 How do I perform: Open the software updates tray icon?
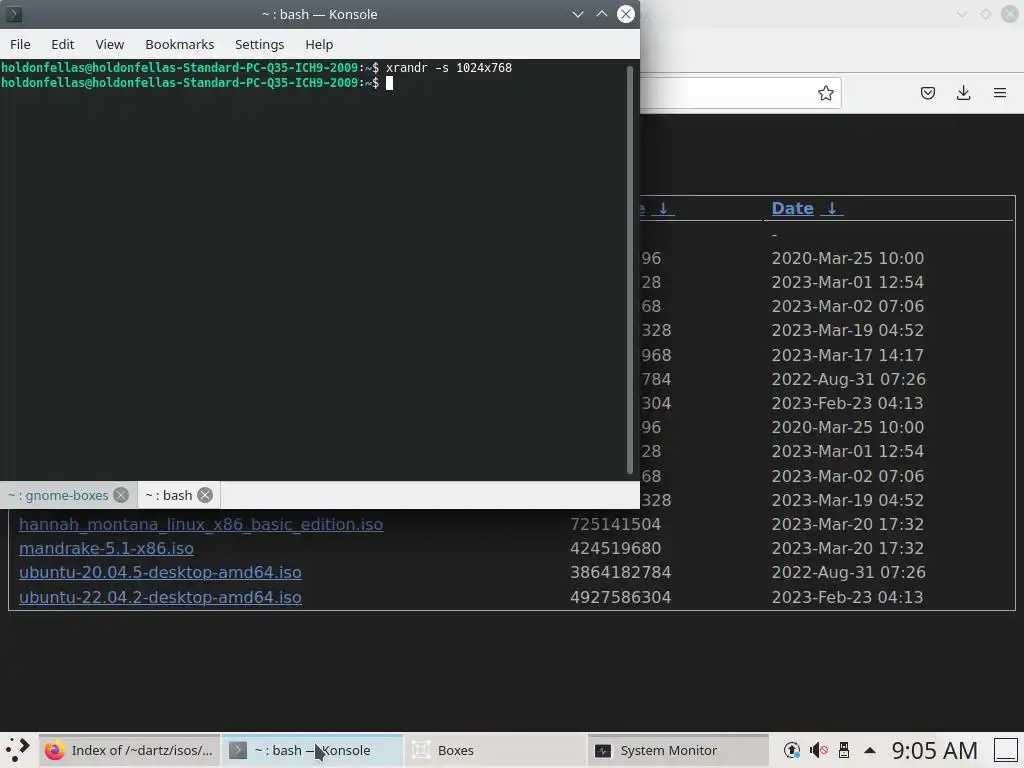pos(792,750)
